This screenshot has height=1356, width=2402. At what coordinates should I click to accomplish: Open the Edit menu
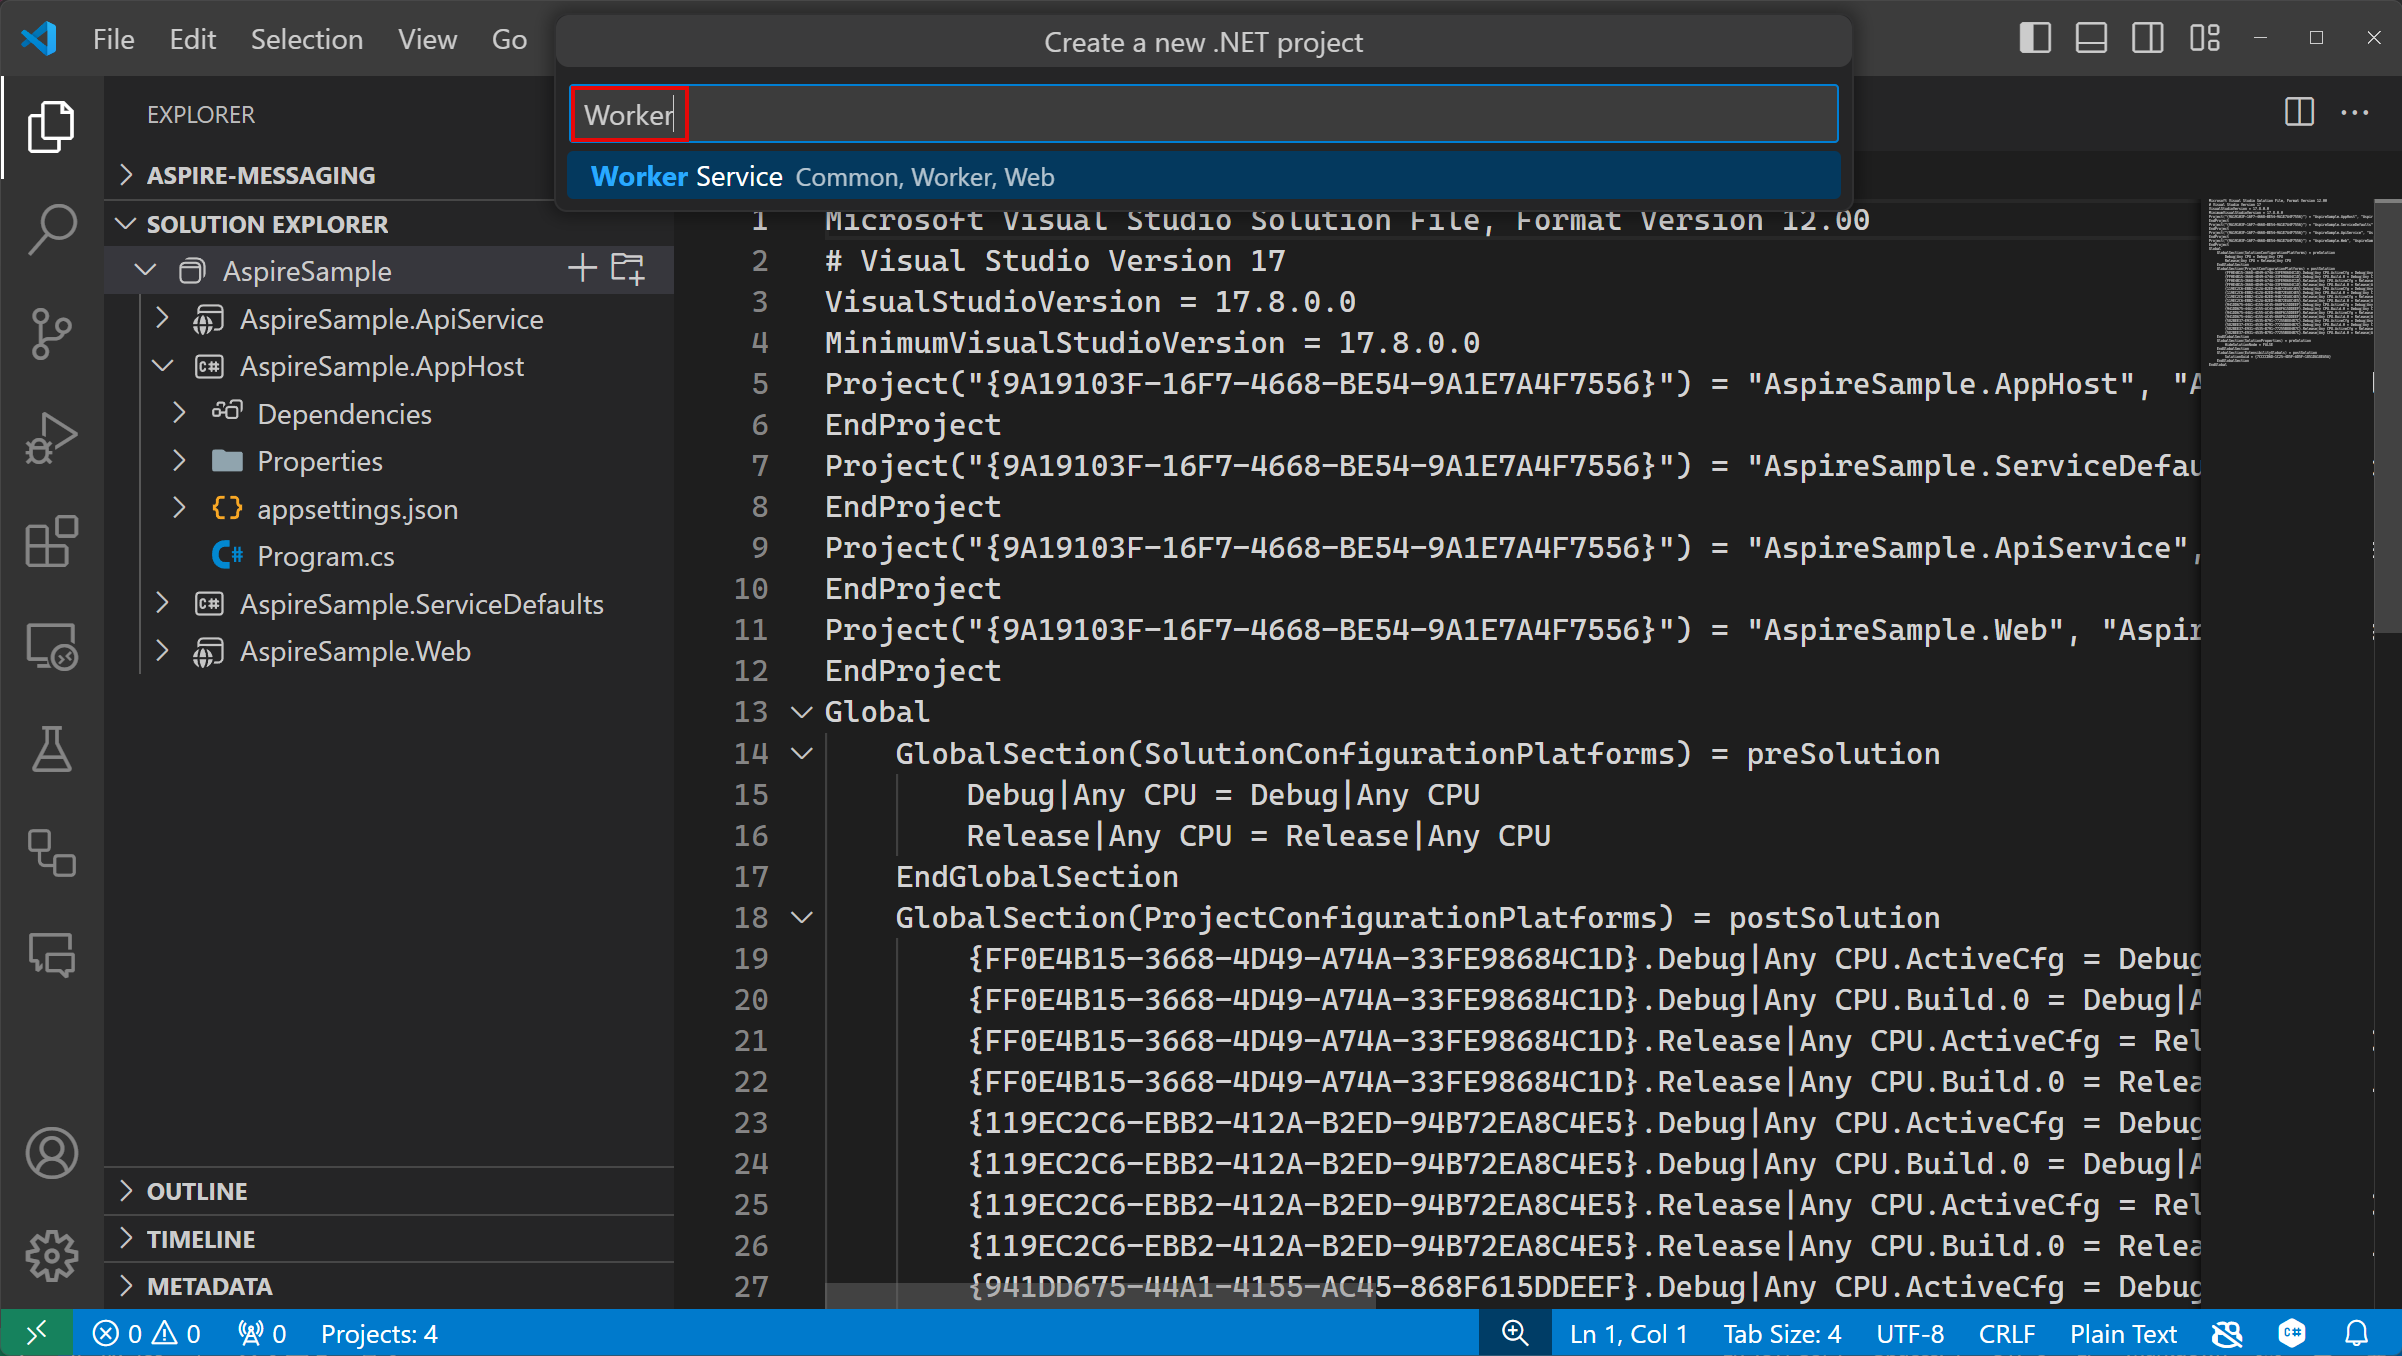click(192, 39)
